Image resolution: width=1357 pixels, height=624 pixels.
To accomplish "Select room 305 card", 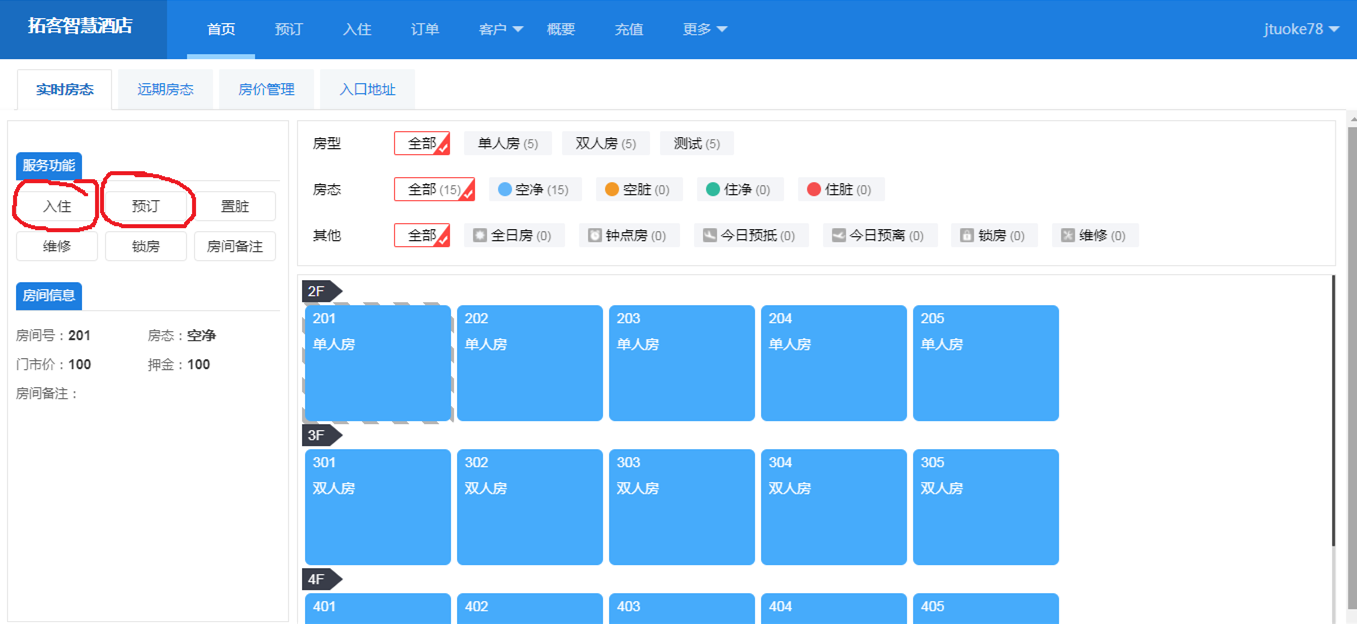I will pyautogui.click(x=986, y=507).
